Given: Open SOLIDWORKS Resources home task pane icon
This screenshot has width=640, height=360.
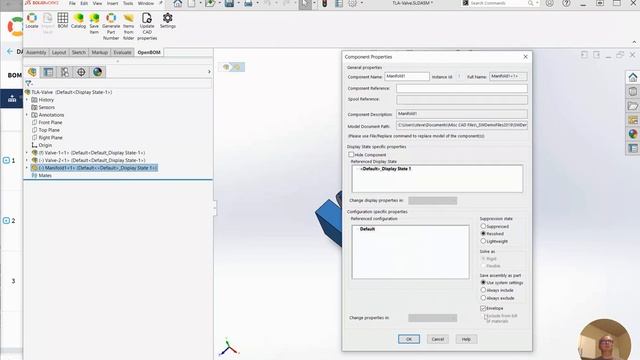Looking at the screenshot, I should 633,77.
